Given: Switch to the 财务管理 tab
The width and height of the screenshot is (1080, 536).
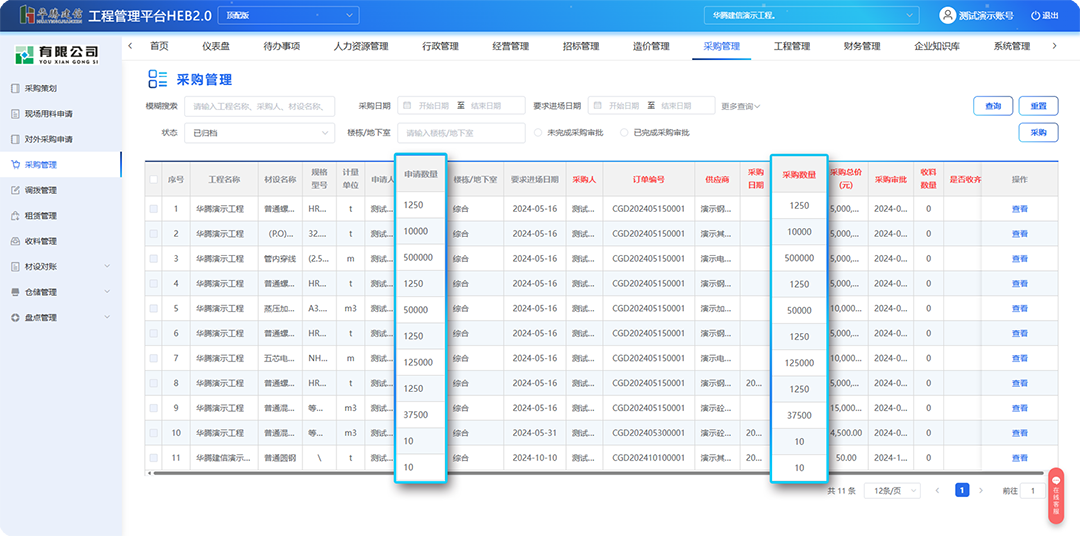Looking at the screenshot, I should (x=862, y=46).
